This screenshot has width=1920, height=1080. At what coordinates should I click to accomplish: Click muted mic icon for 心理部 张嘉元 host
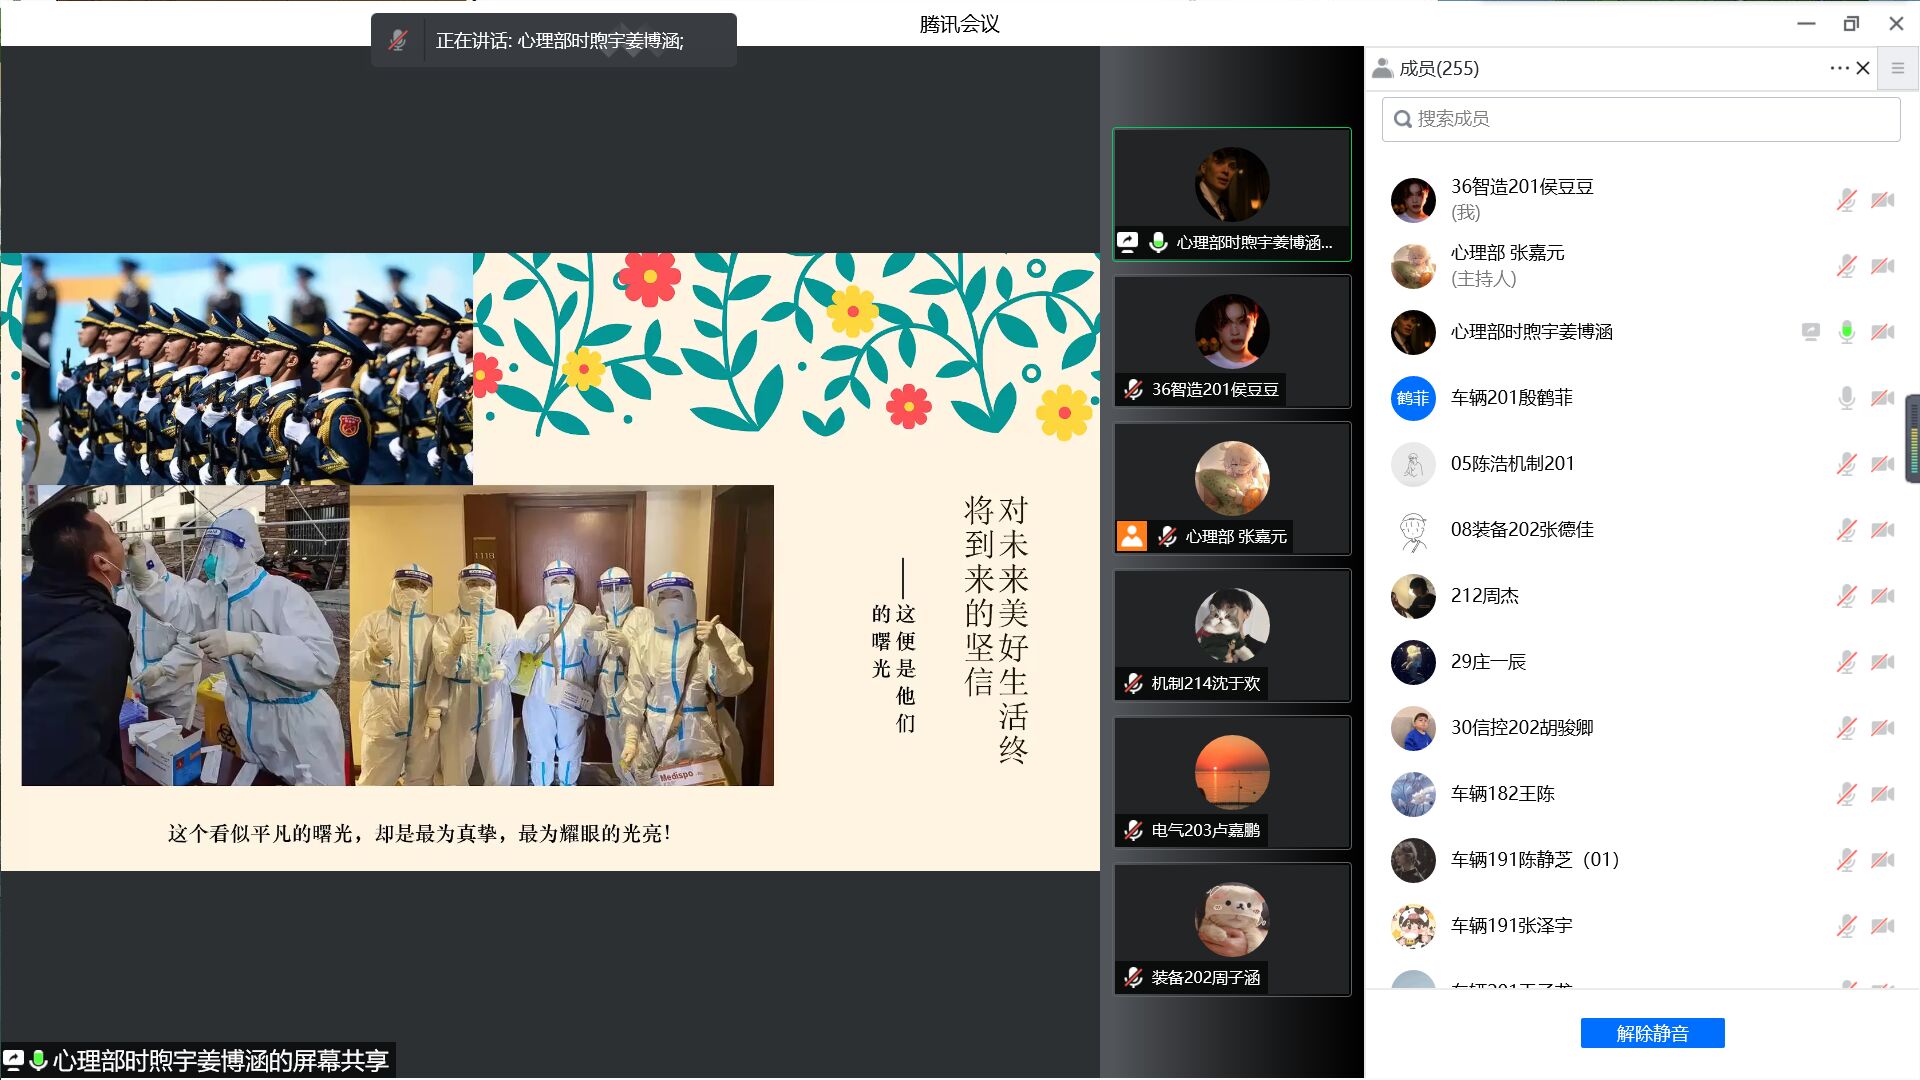tap(1846, 266)
